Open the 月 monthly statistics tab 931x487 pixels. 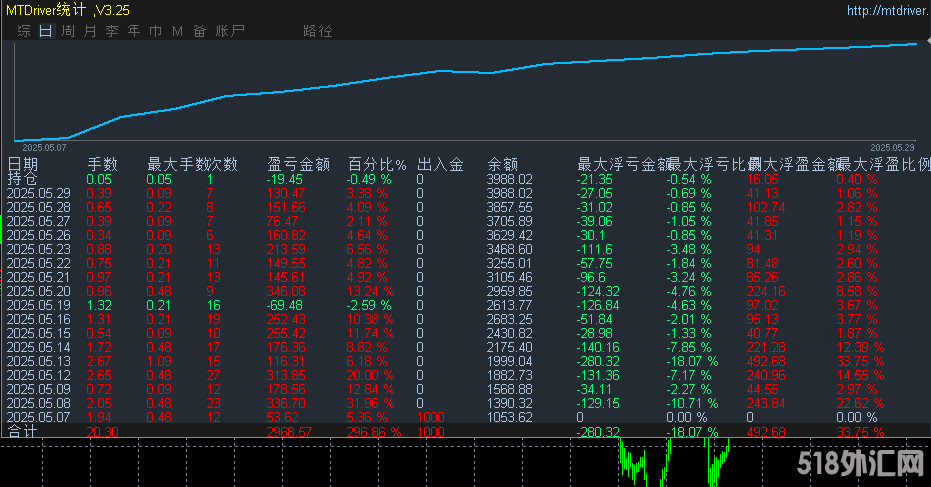point(90,31)
